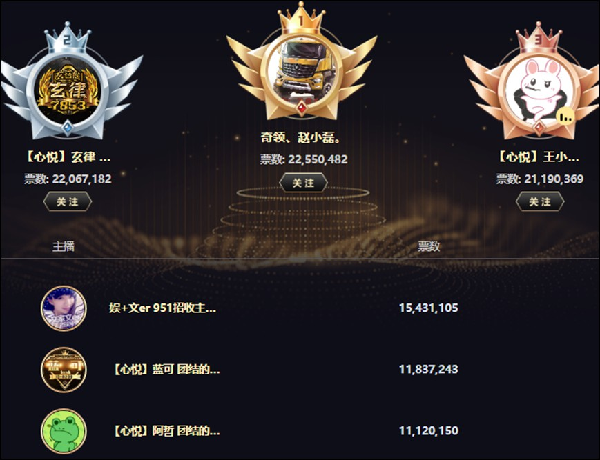
Task: Follow 【心悦】玄律 with the 关注 button
Action: (67, 202)
